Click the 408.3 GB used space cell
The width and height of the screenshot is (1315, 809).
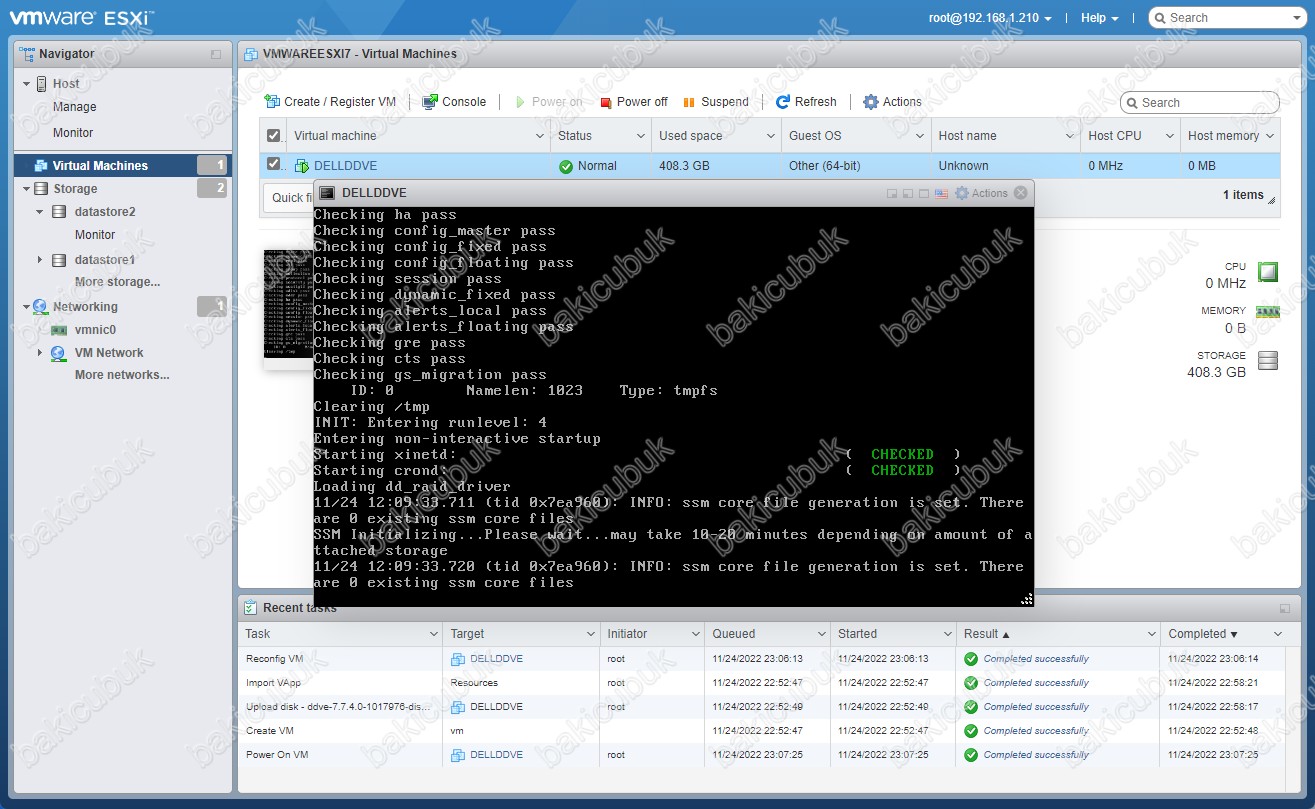[716, 166]
